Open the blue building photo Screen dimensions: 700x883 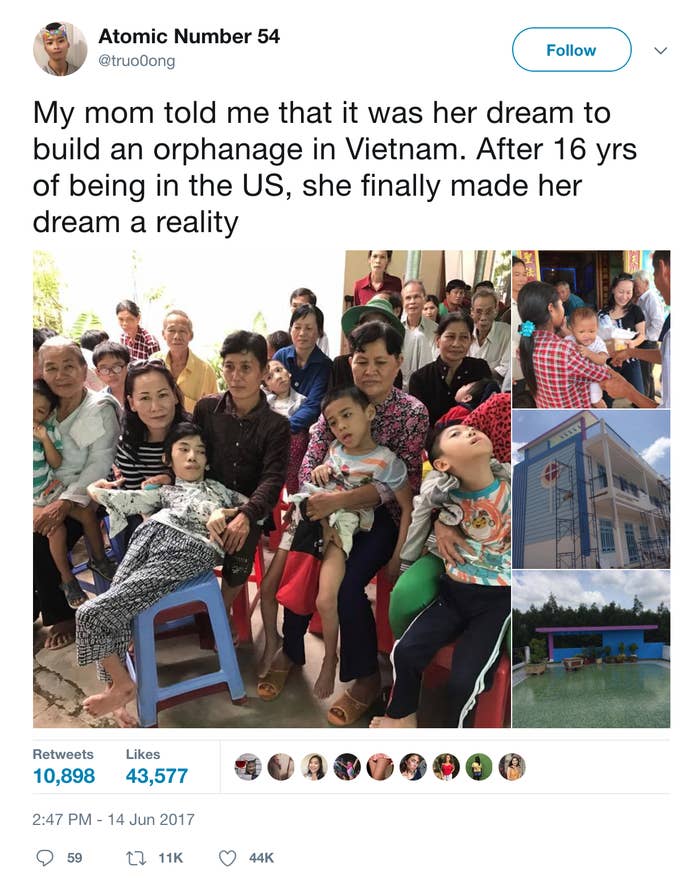pos(591,489)
